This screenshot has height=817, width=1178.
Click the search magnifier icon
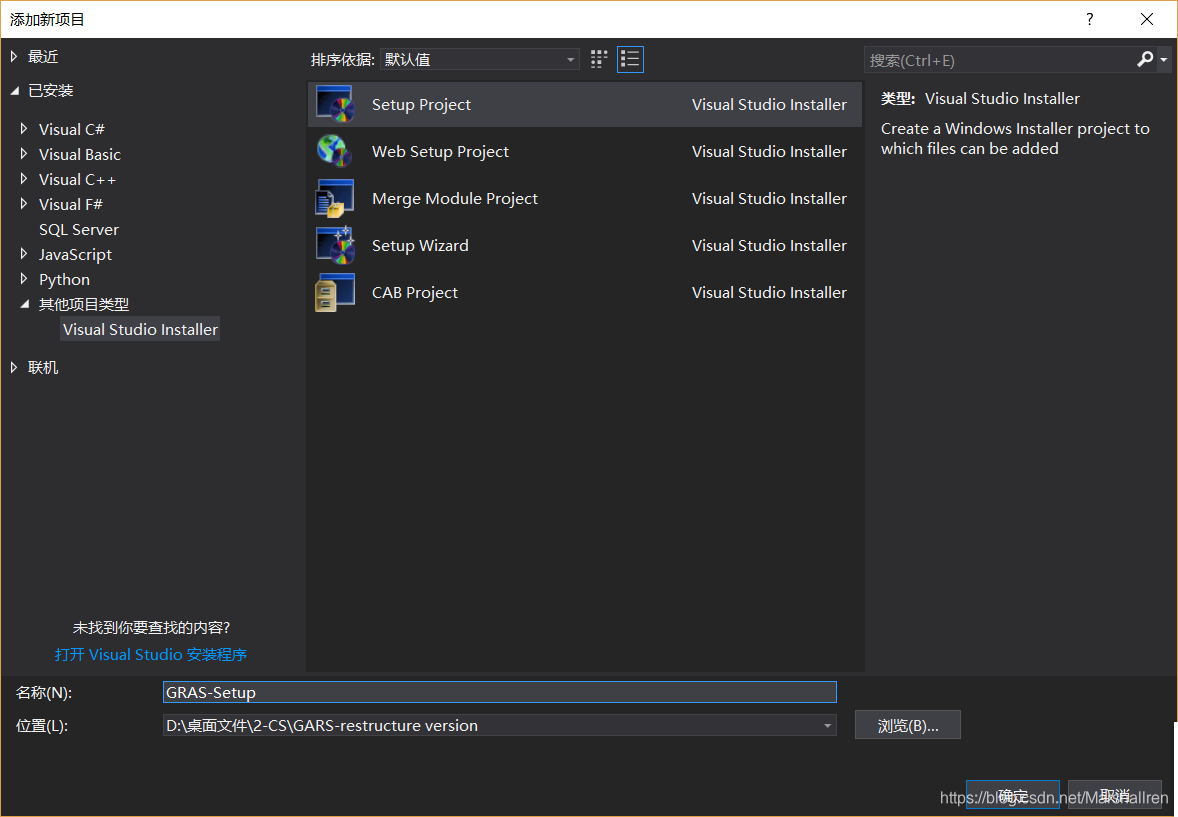(x=1145, y=59)
